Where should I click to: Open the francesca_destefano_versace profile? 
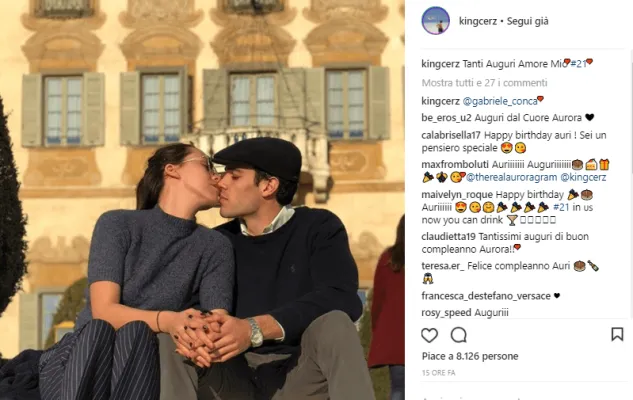click(x=486, y=296)
